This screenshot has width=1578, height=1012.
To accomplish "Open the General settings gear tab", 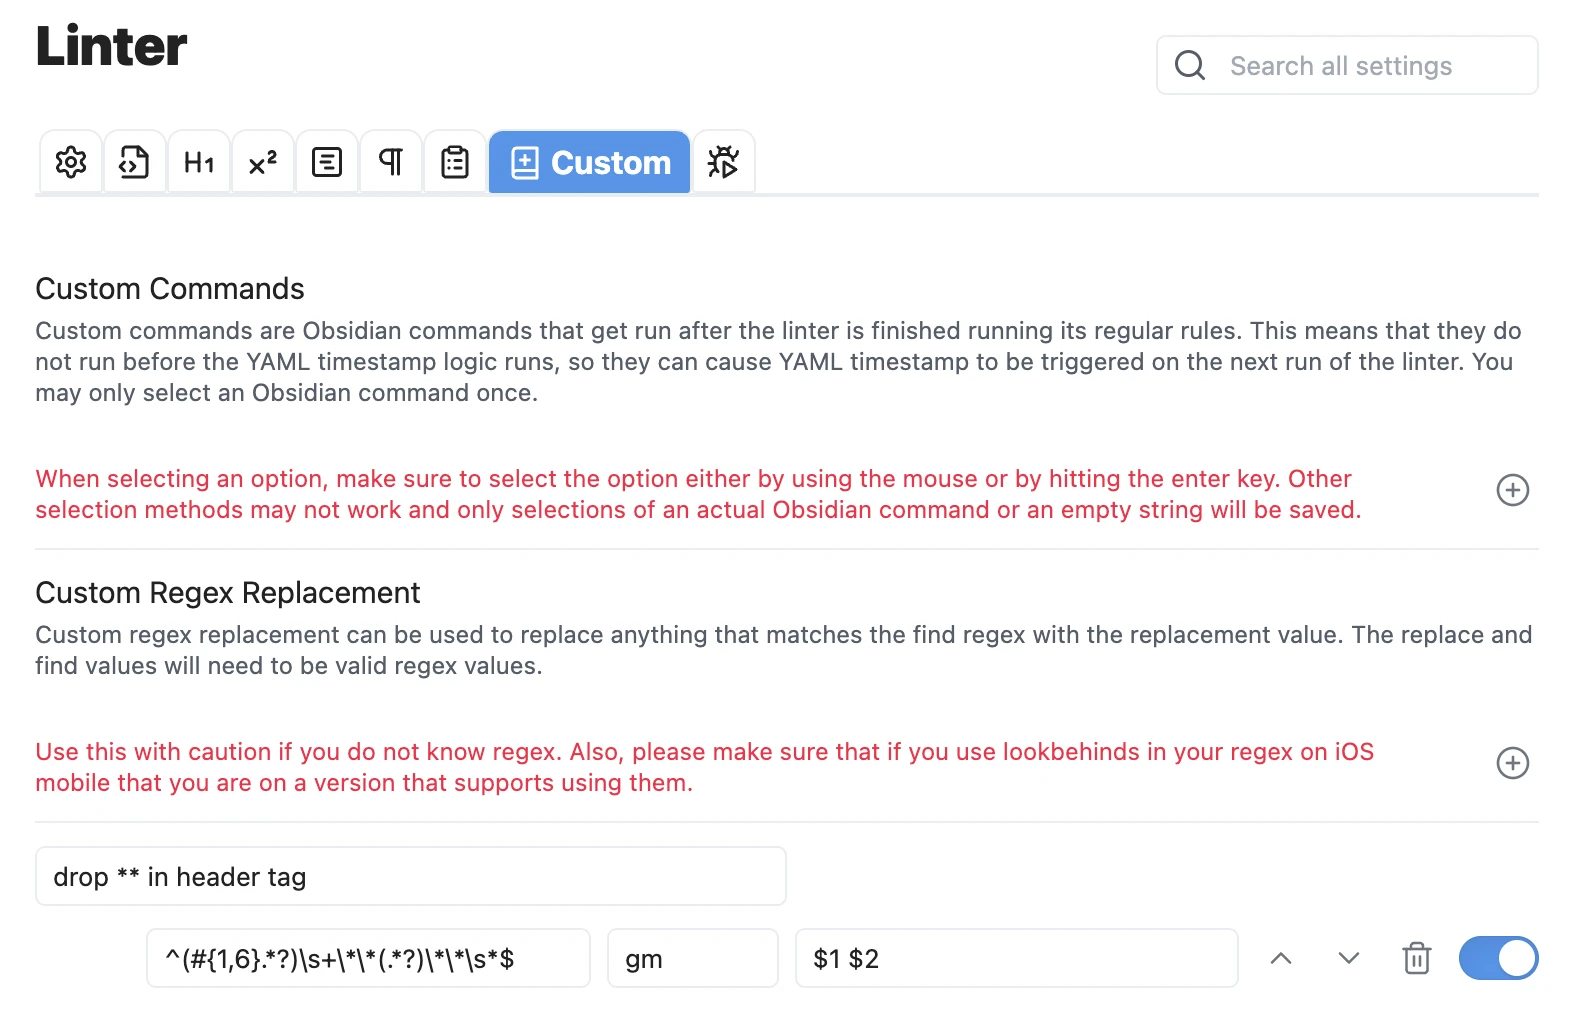I will pos(71,162).
